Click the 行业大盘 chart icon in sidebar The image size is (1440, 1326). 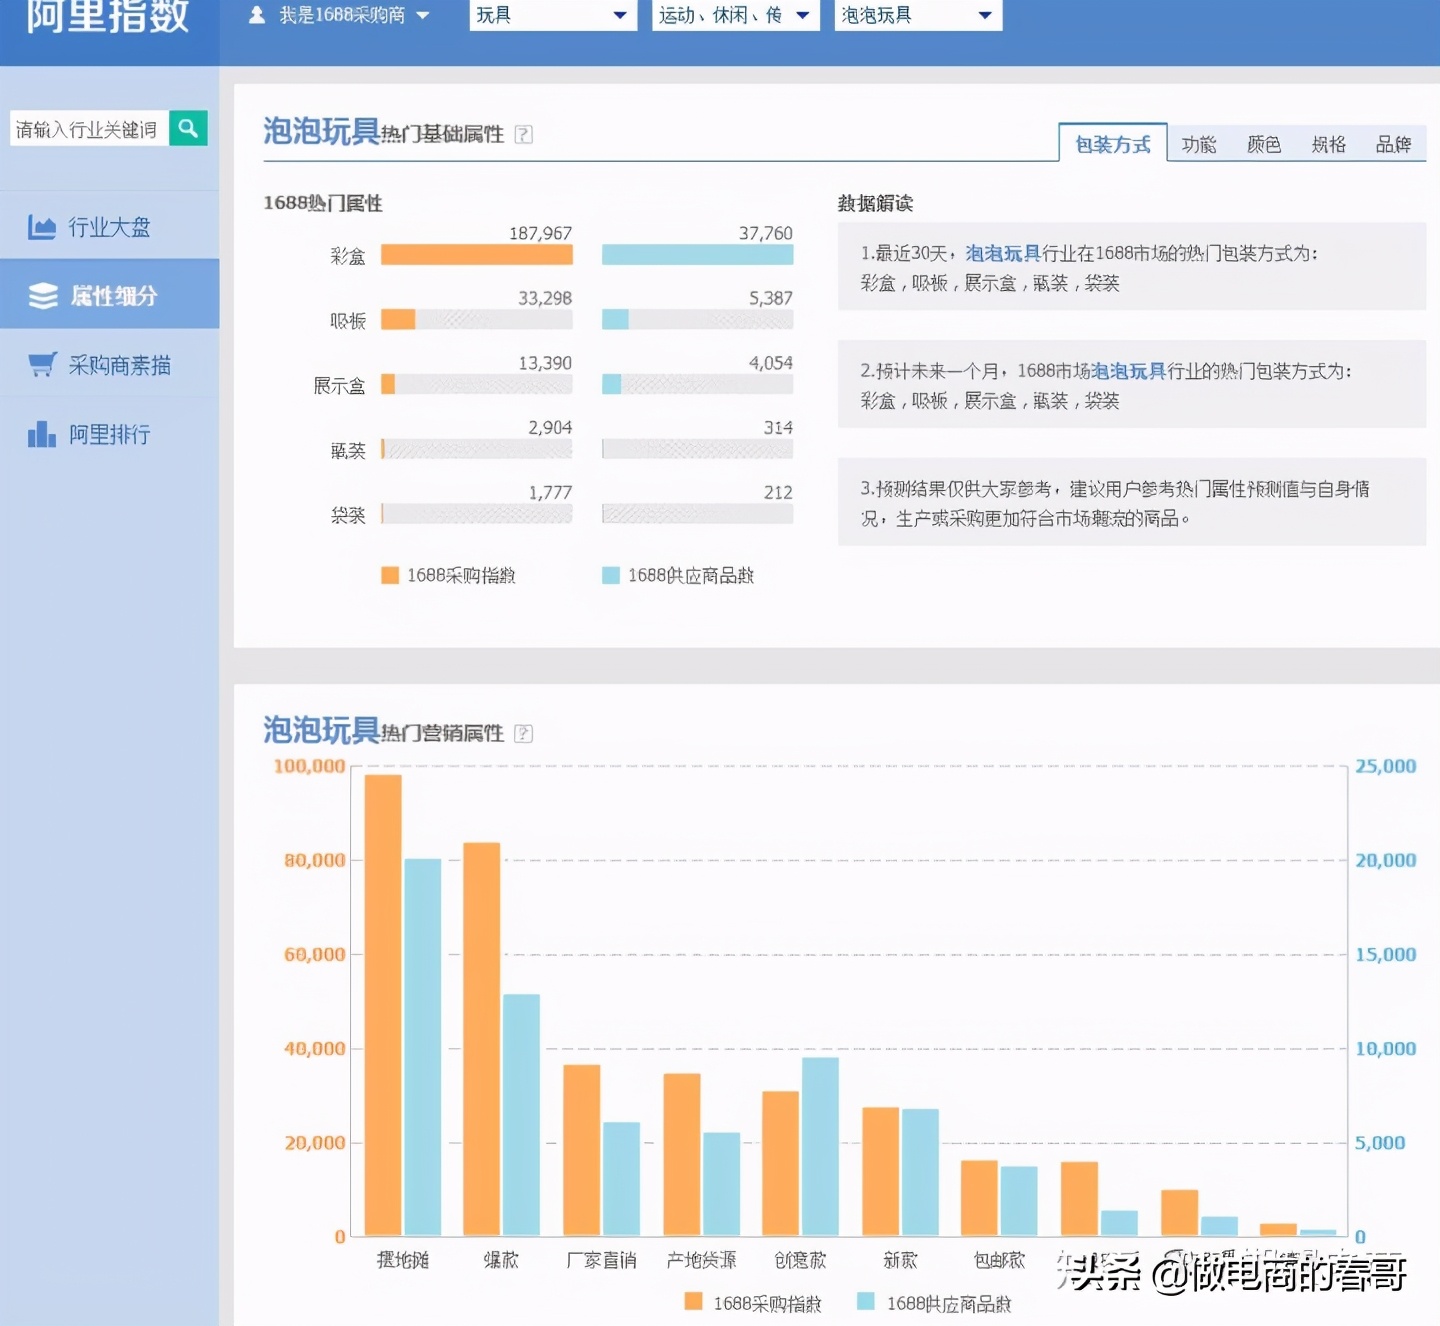pyautogui.click(x=42, y=228)
